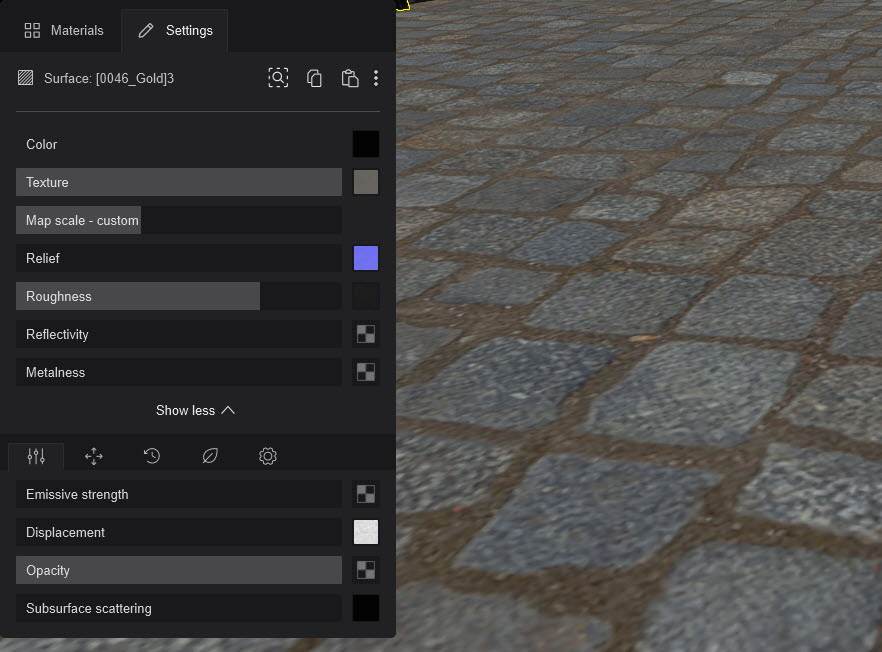Paste the copied surface settings
This screenshot has width=882, height=652.
click(x=350, y=77)
